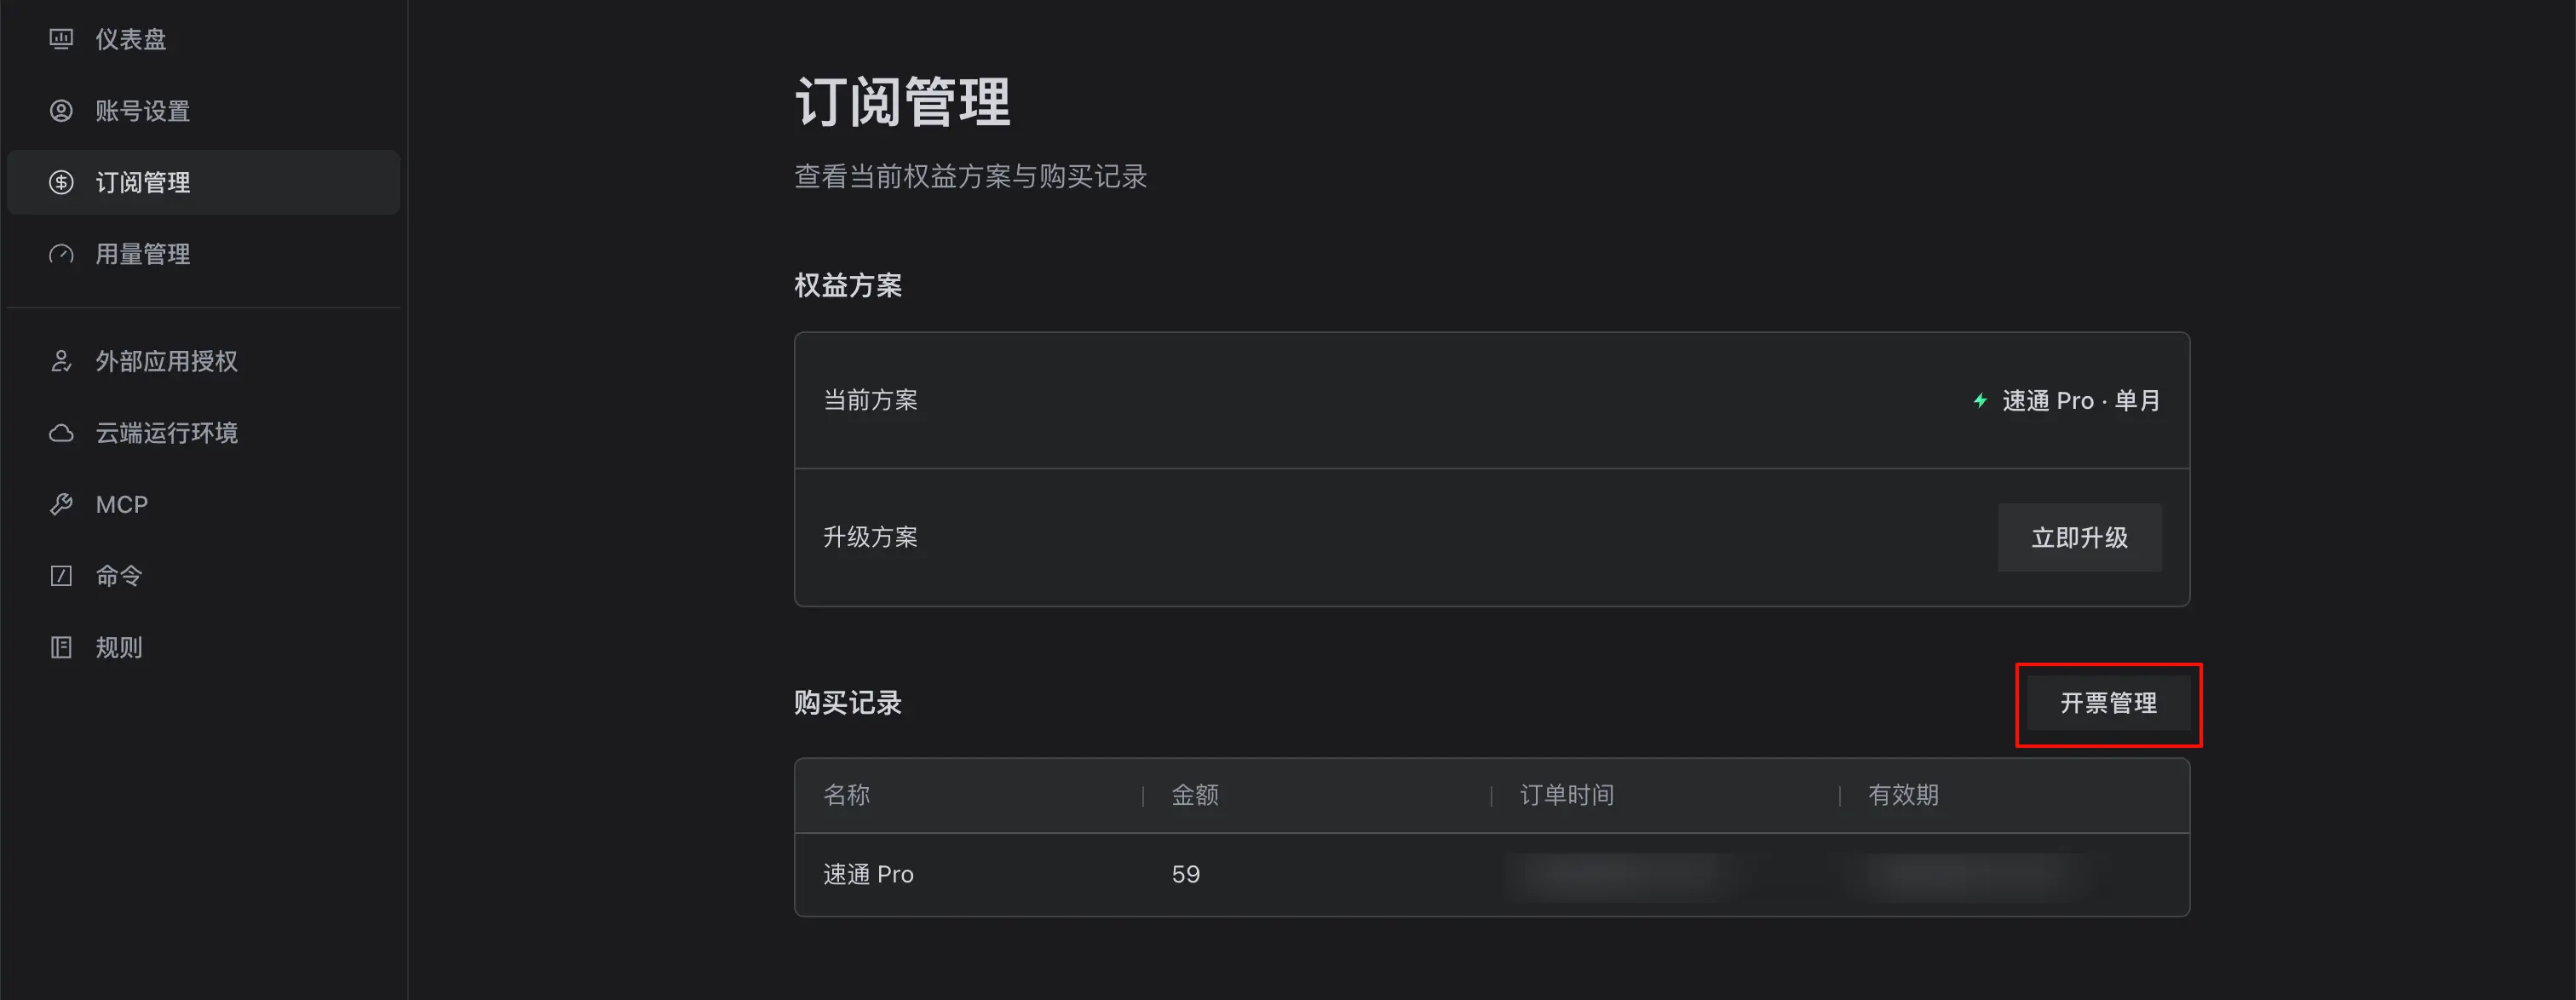Viewport: 2576px width, 1000px height.
Task: Switch to 账号设置 page
Action: 203,111
